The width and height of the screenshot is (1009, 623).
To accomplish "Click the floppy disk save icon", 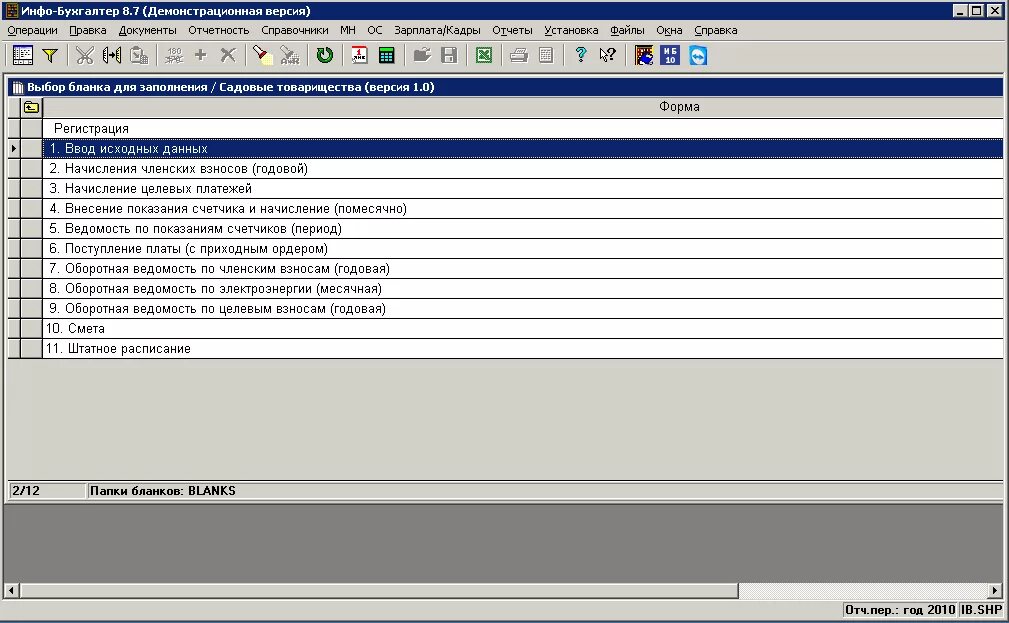I will coord(449,55).
